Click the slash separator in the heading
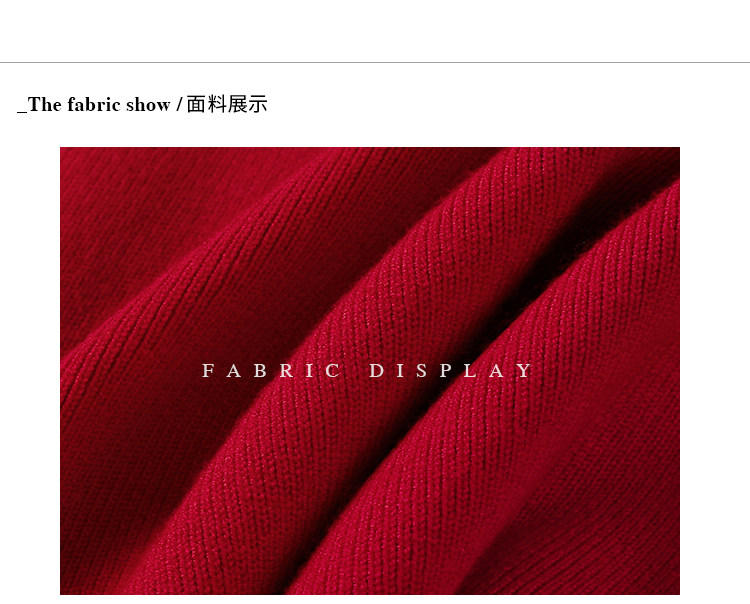The width and height of the screenshot is (750, 604). pos(179,105)
